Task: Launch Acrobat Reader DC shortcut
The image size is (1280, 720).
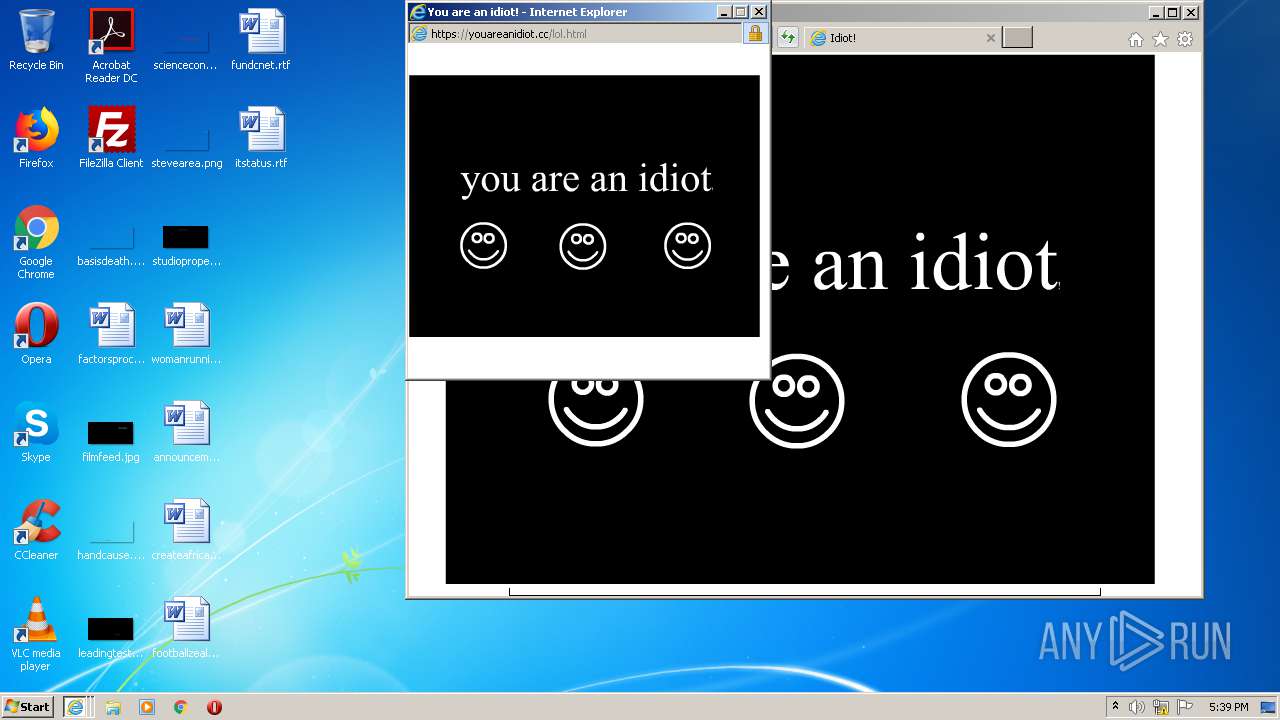Action: (111, 45)
